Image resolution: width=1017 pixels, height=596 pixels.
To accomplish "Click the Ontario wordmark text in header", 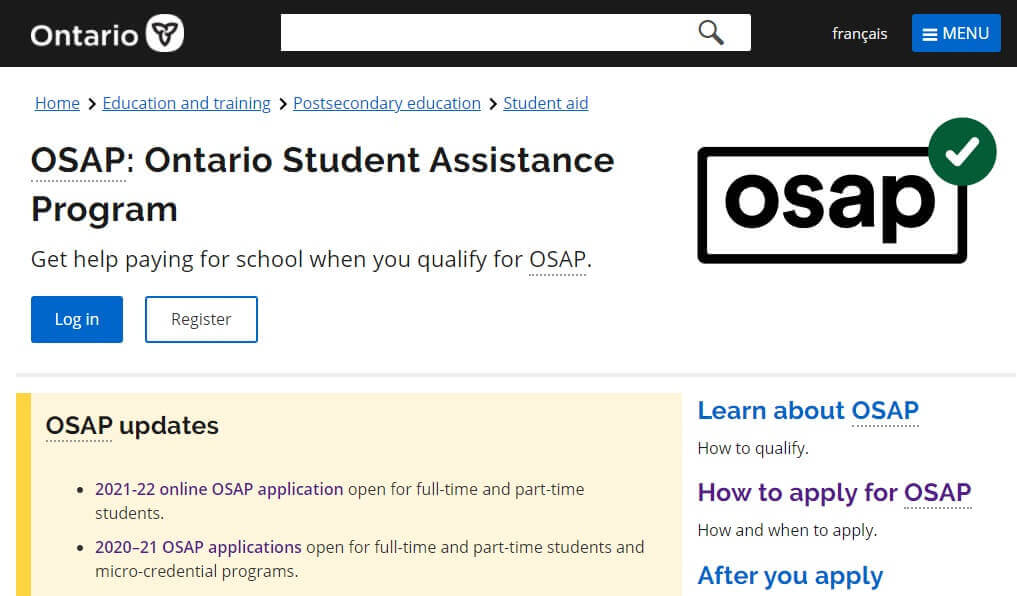I will point(84,35).
